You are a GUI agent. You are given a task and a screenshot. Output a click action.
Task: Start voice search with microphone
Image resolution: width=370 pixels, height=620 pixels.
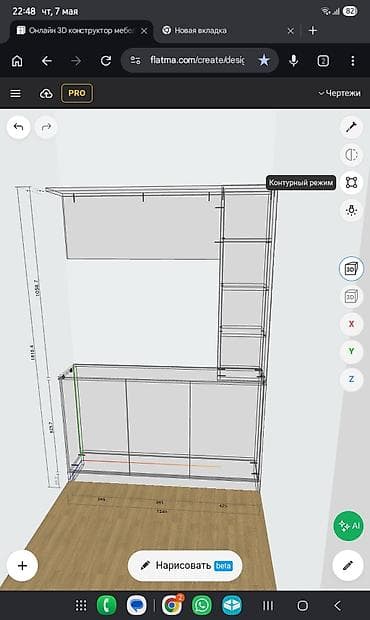point(293,61)
